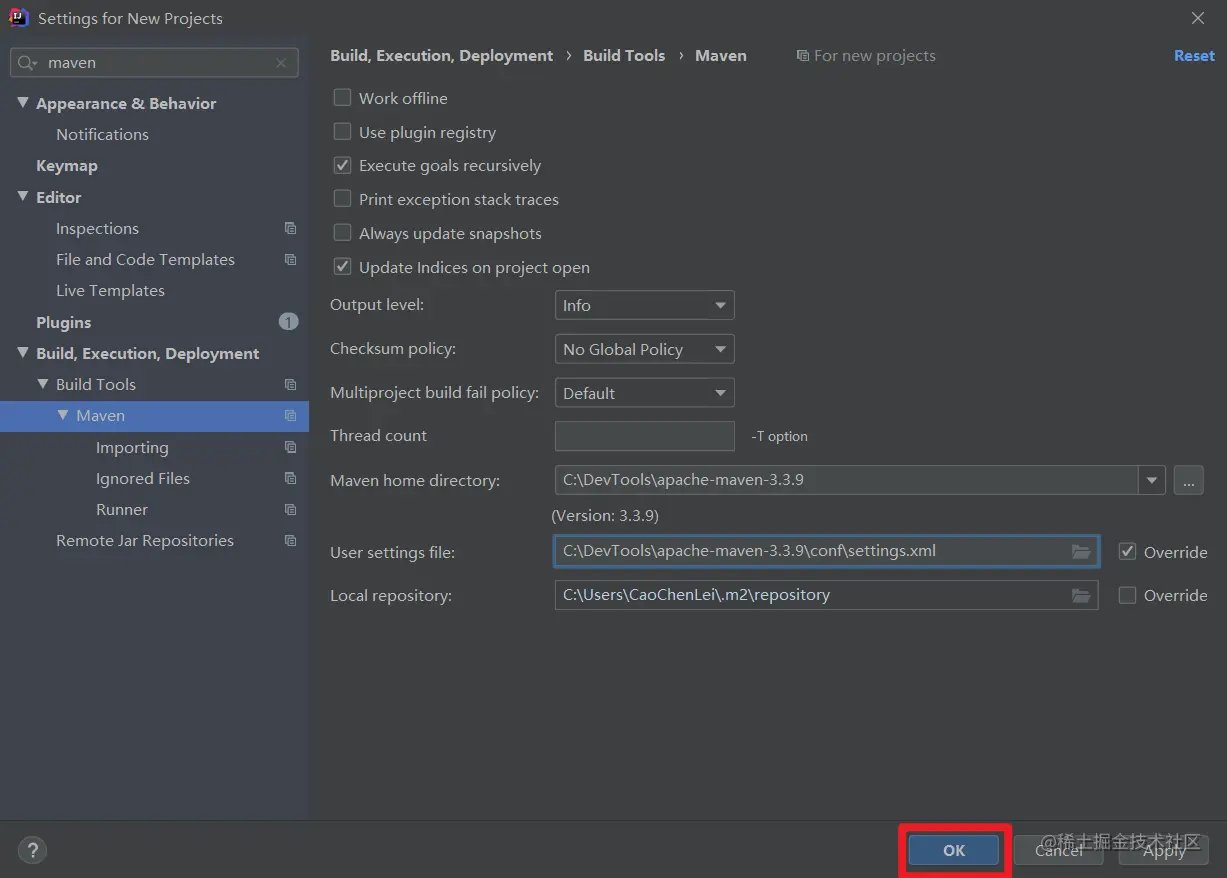The image size is (1227, 878).
Task: Select Notifications in settings tree
Action: [102, 134]
